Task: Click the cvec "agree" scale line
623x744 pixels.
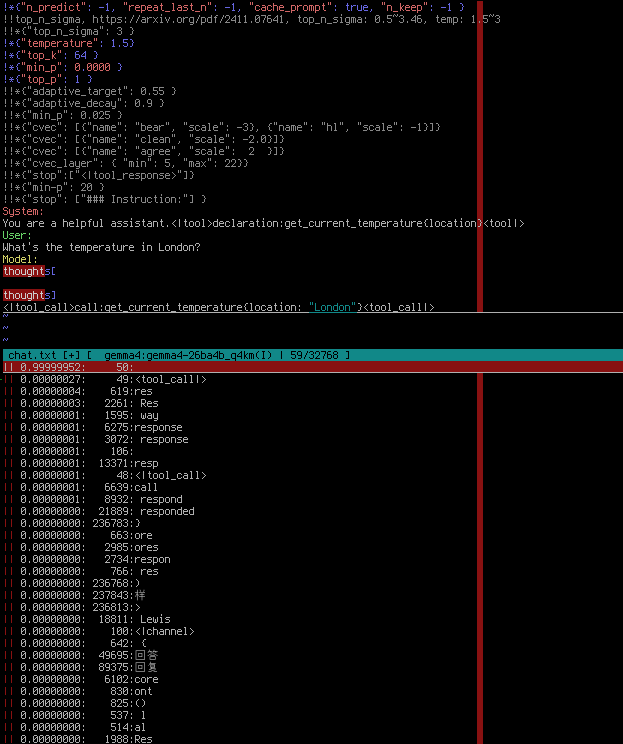Action: tap(144, 151)
